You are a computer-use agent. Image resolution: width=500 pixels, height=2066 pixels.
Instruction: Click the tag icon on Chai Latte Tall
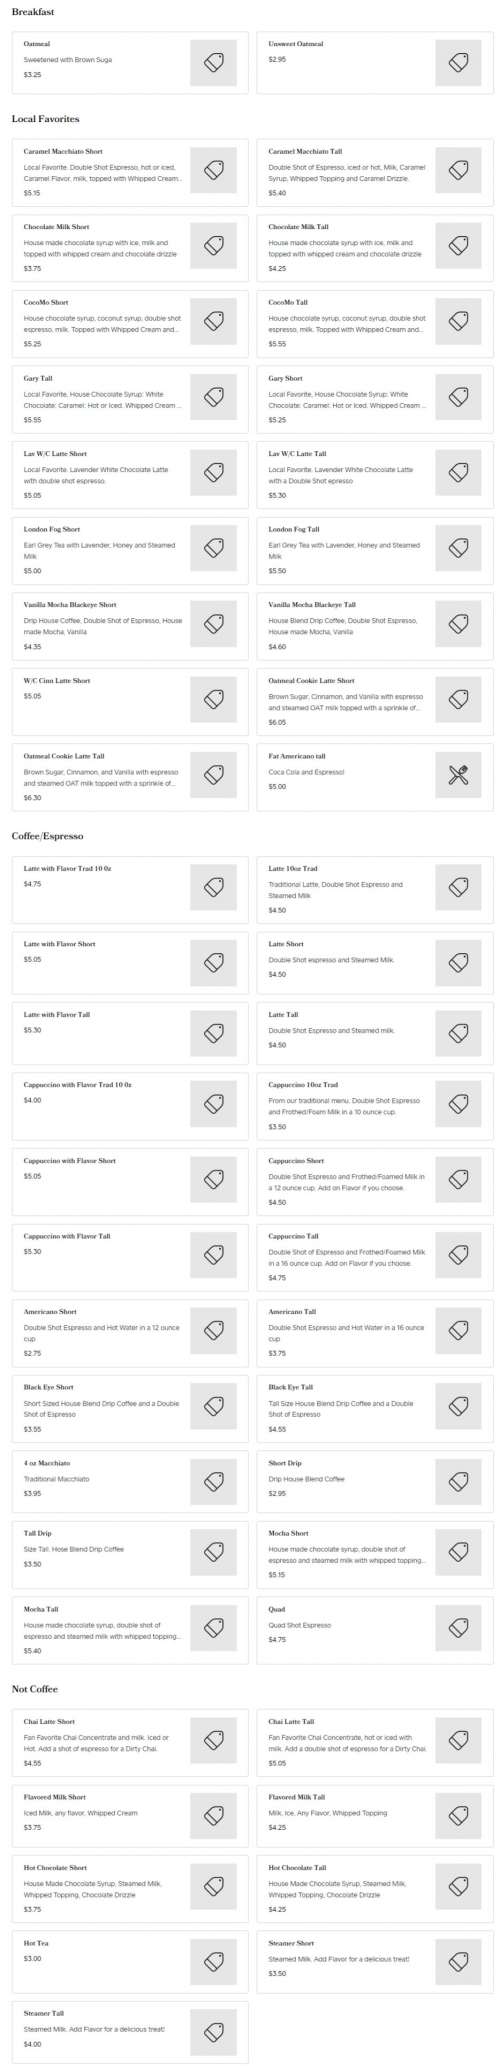coord(458,1741)
